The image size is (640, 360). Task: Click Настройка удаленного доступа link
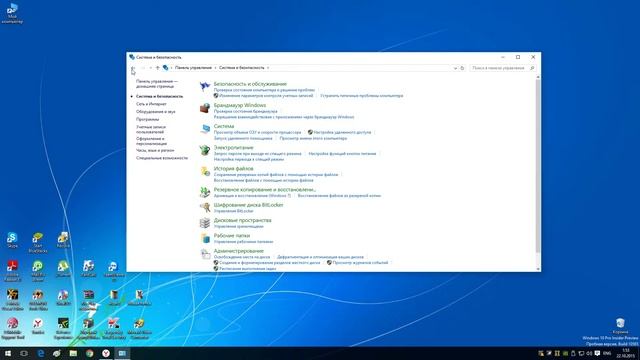coord(342,132)
